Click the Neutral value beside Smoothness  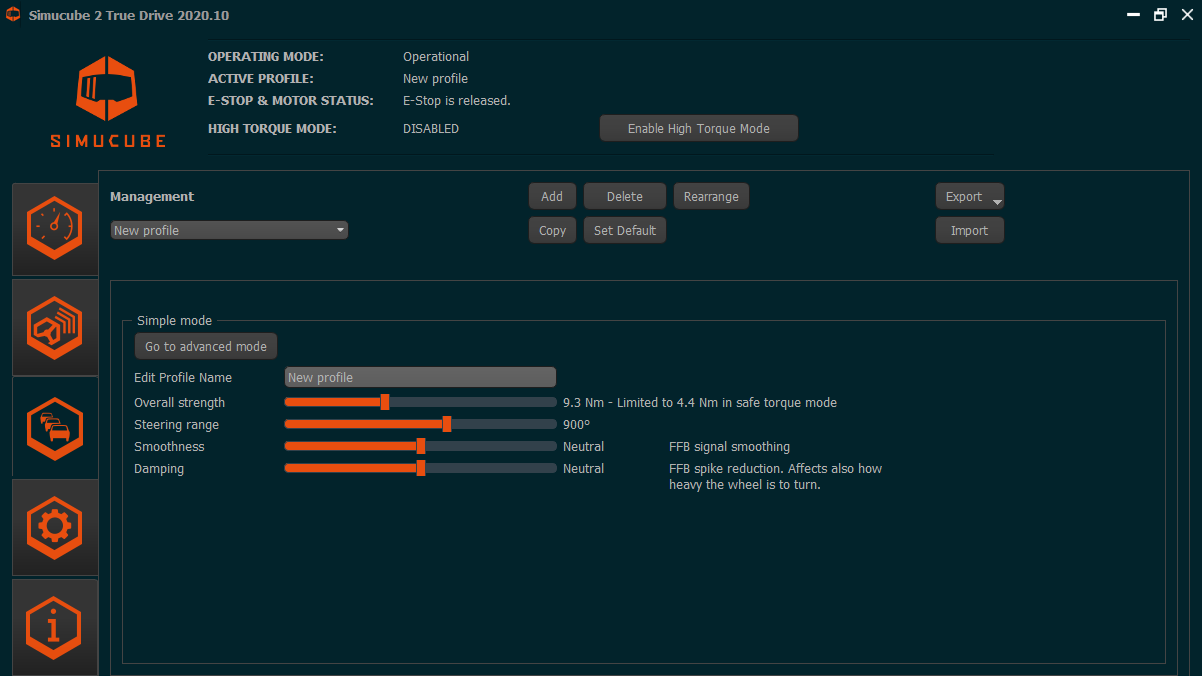pos(584,447)
